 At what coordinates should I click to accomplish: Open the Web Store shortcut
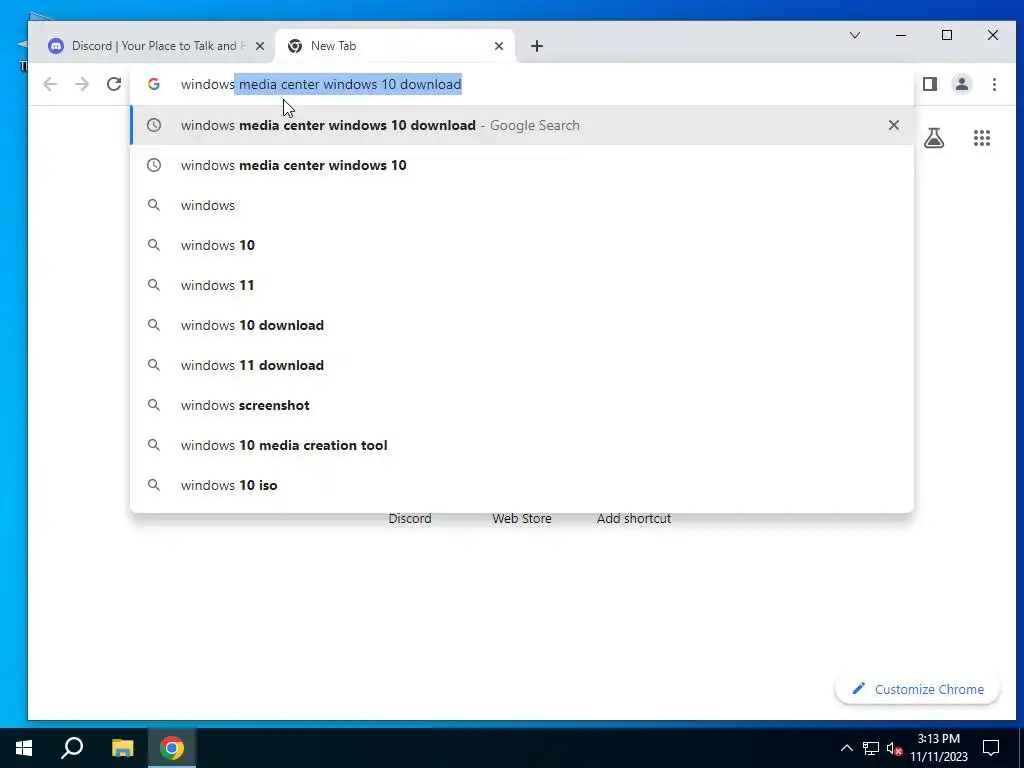point(521,518)
